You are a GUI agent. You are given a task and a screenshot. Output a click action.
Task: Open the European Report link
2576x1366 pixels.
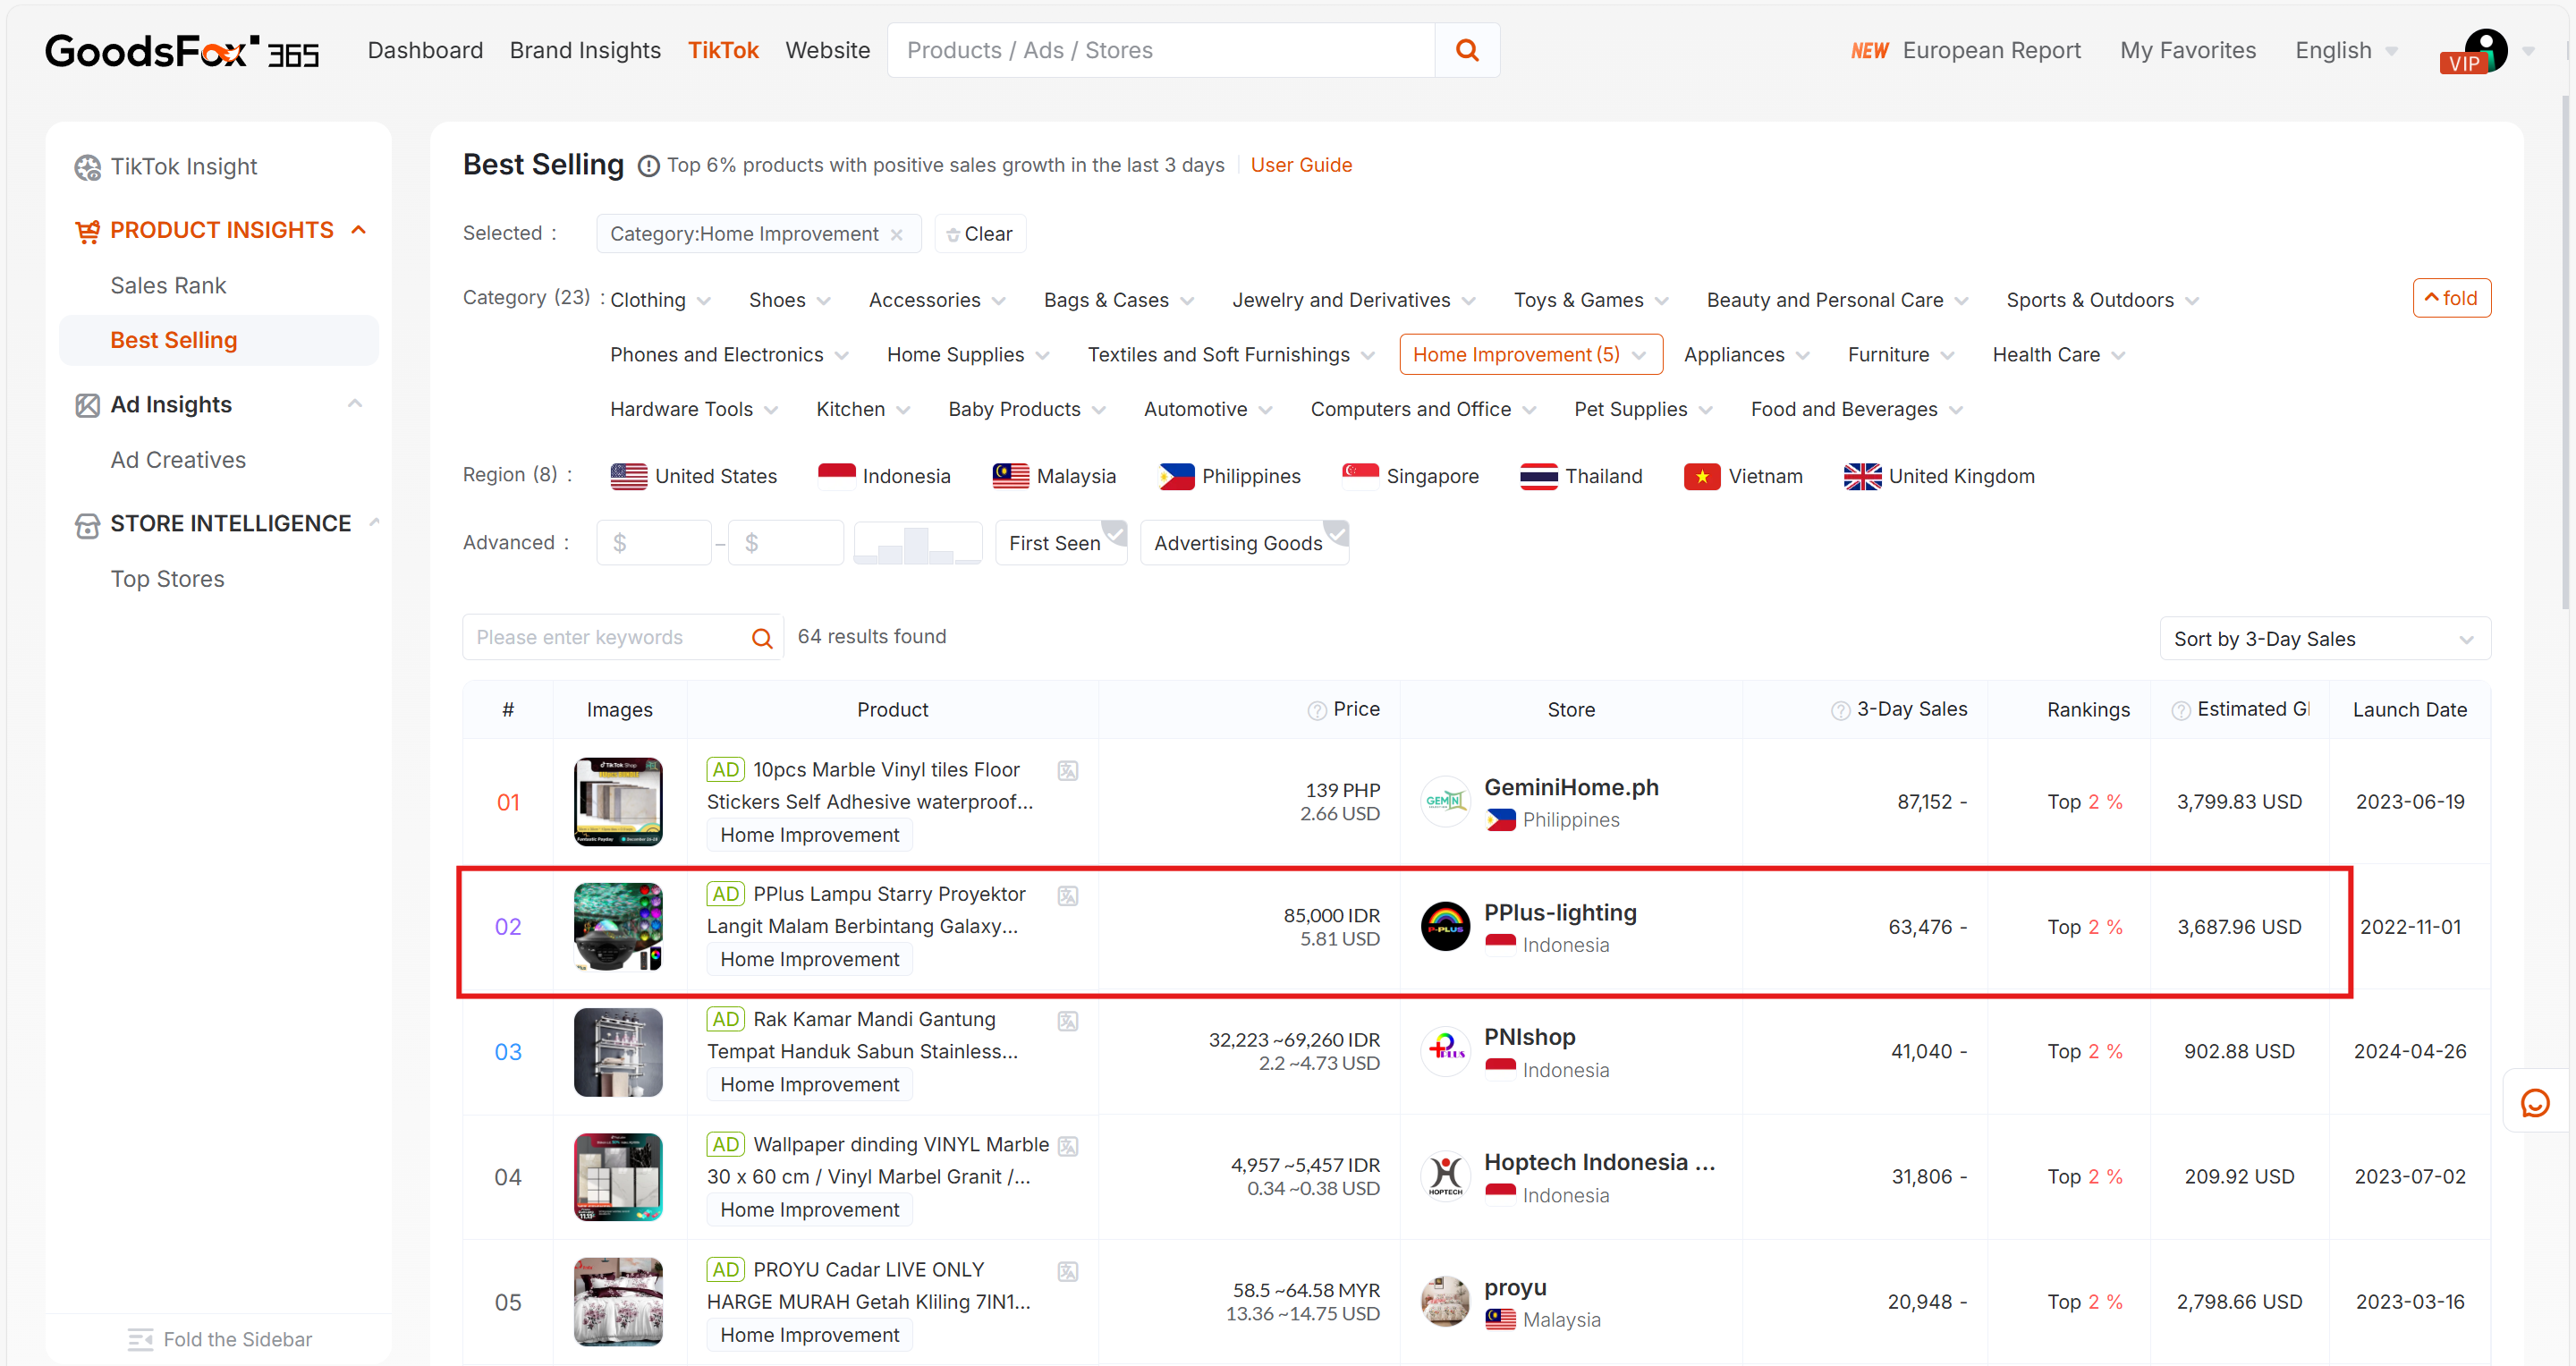[1990, 51]
